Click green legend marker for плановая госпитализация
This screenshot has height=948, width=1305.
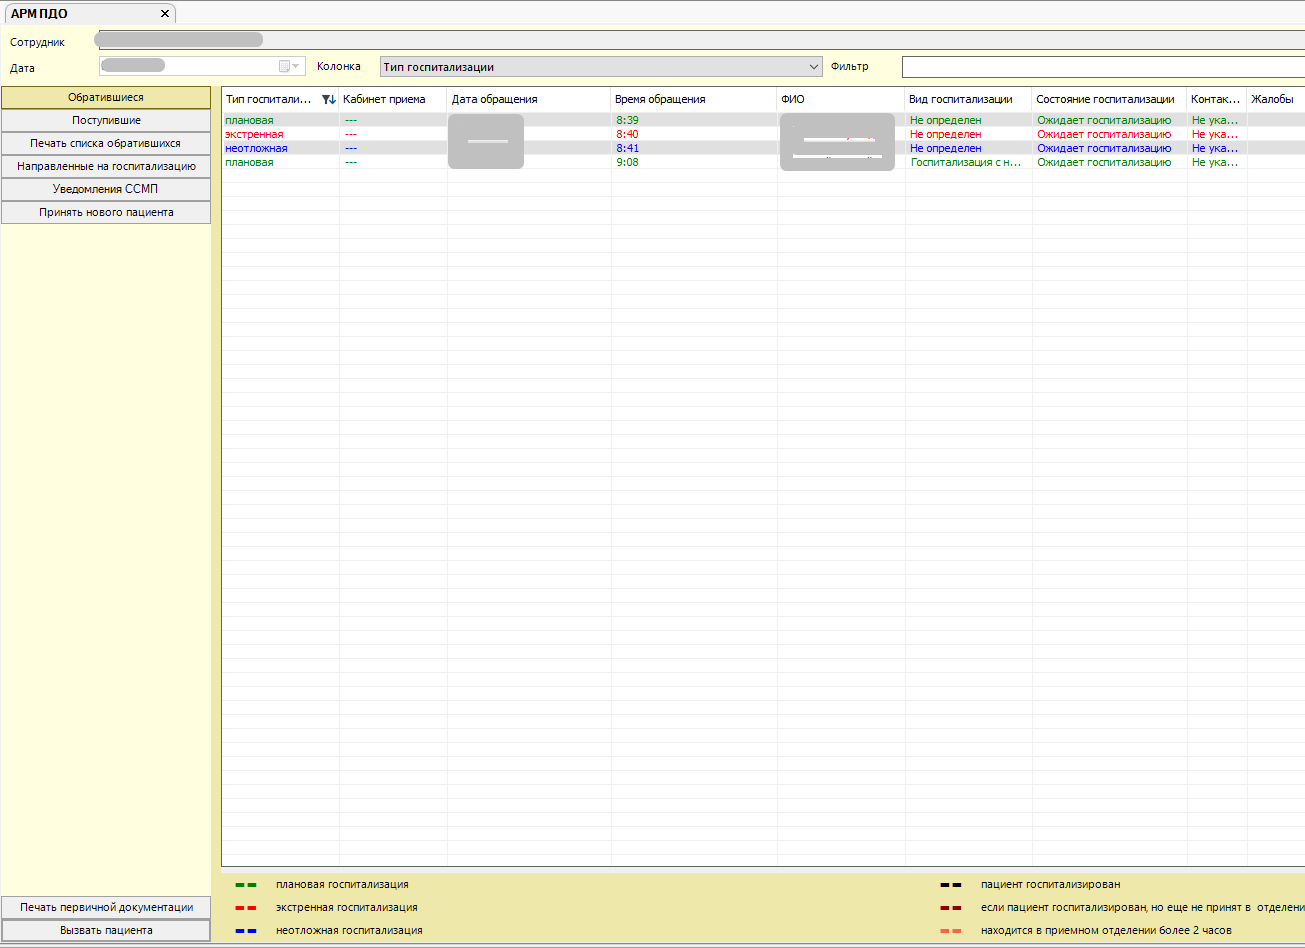point(246,885)
